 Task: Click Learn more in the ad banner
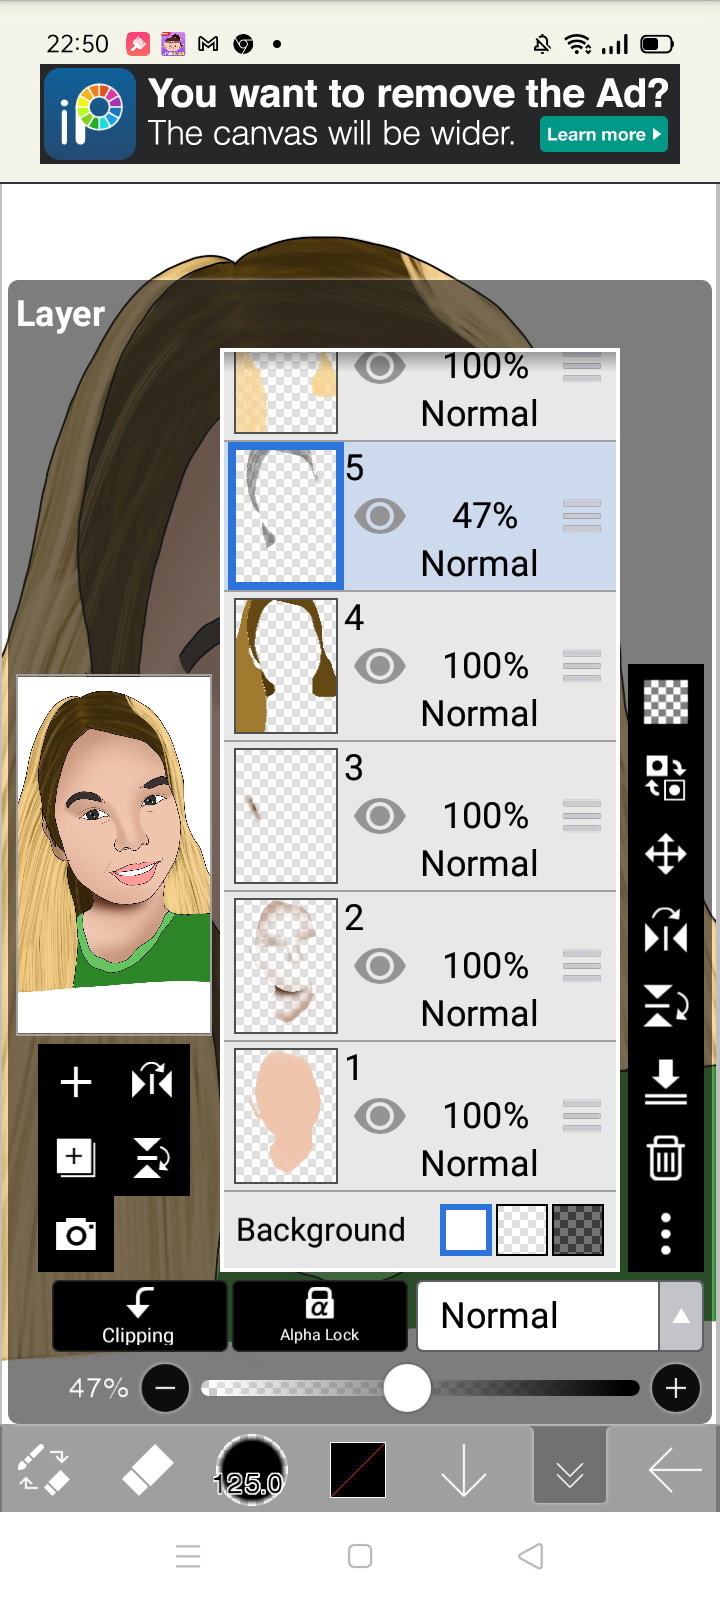604,134
